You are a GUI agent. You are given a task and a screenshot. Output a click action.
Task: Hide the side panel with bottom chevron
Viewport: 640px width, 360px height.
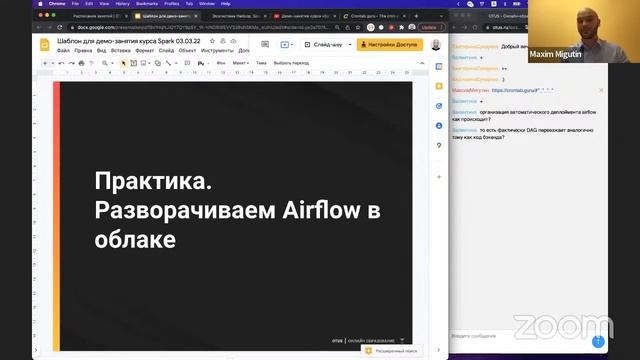coord(439,350)
